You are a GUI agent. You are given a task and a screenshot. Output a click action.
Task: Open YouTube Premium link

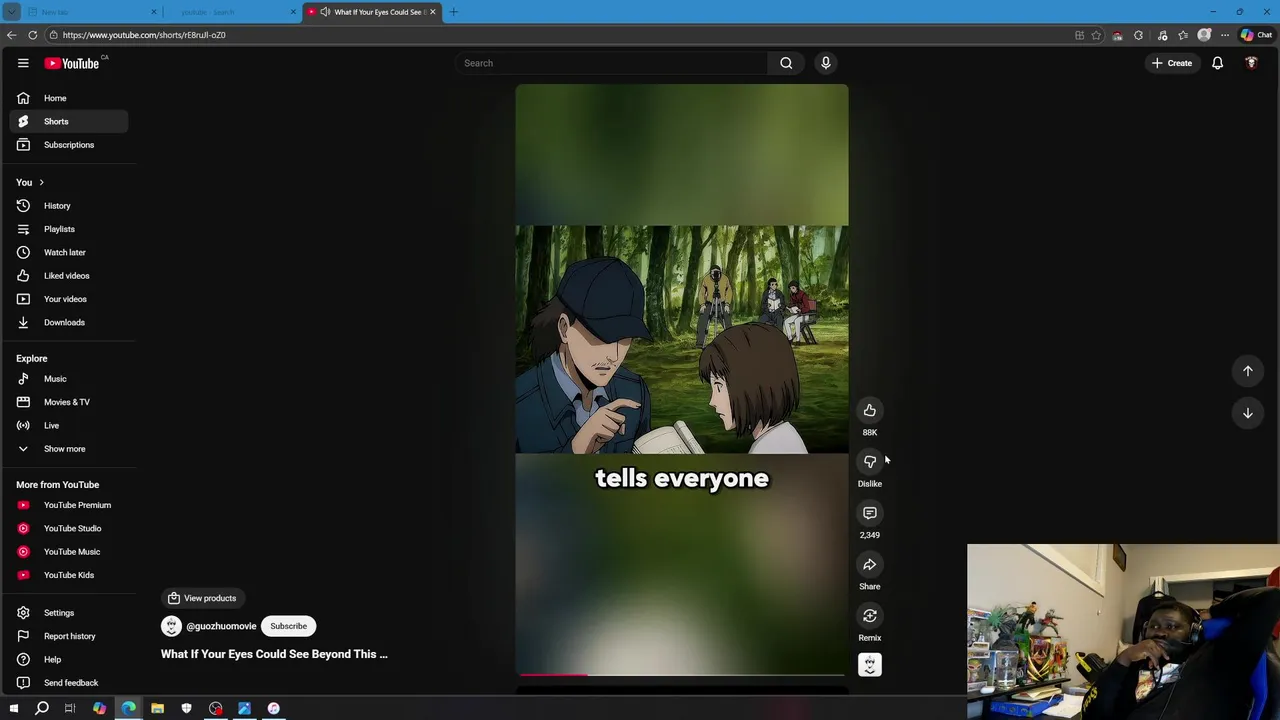pos(68,505)
